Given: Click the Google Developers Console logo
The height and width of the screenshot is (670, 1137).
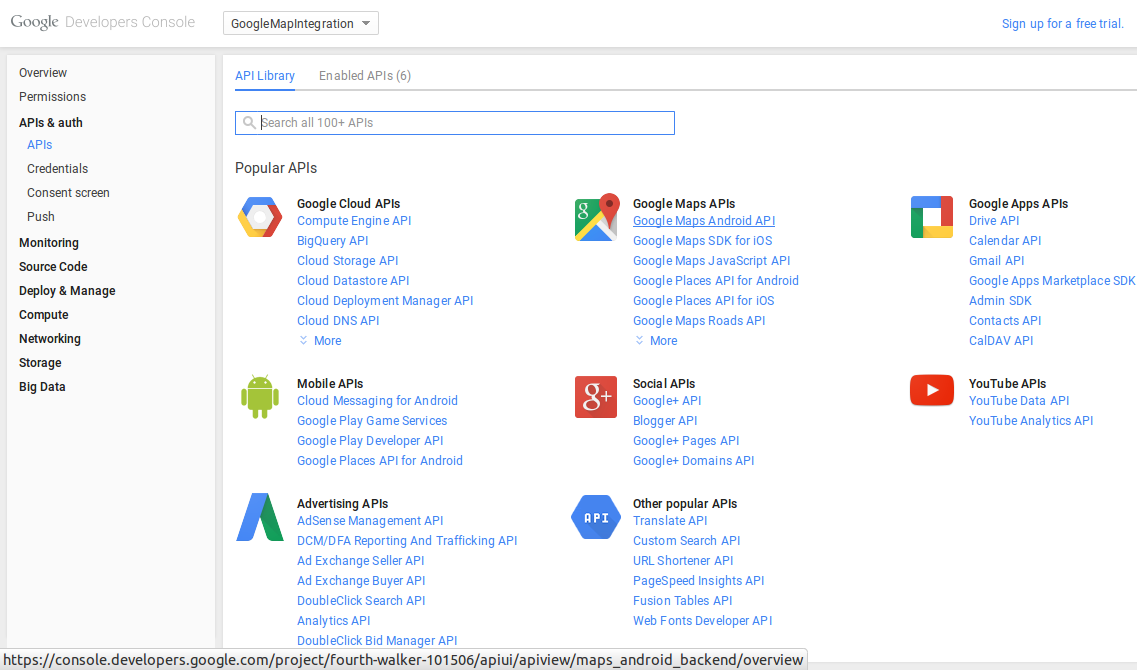Looking at the screenshot, I should click(102, 22).
